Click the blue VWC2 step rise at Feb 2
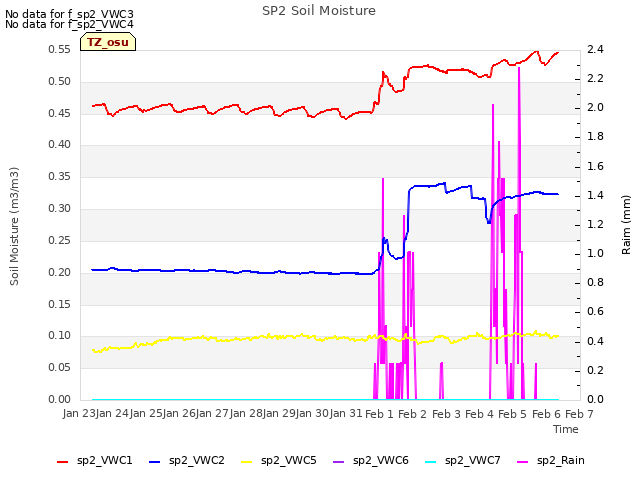This screenshot has height=480, width=640. point(409,212)
